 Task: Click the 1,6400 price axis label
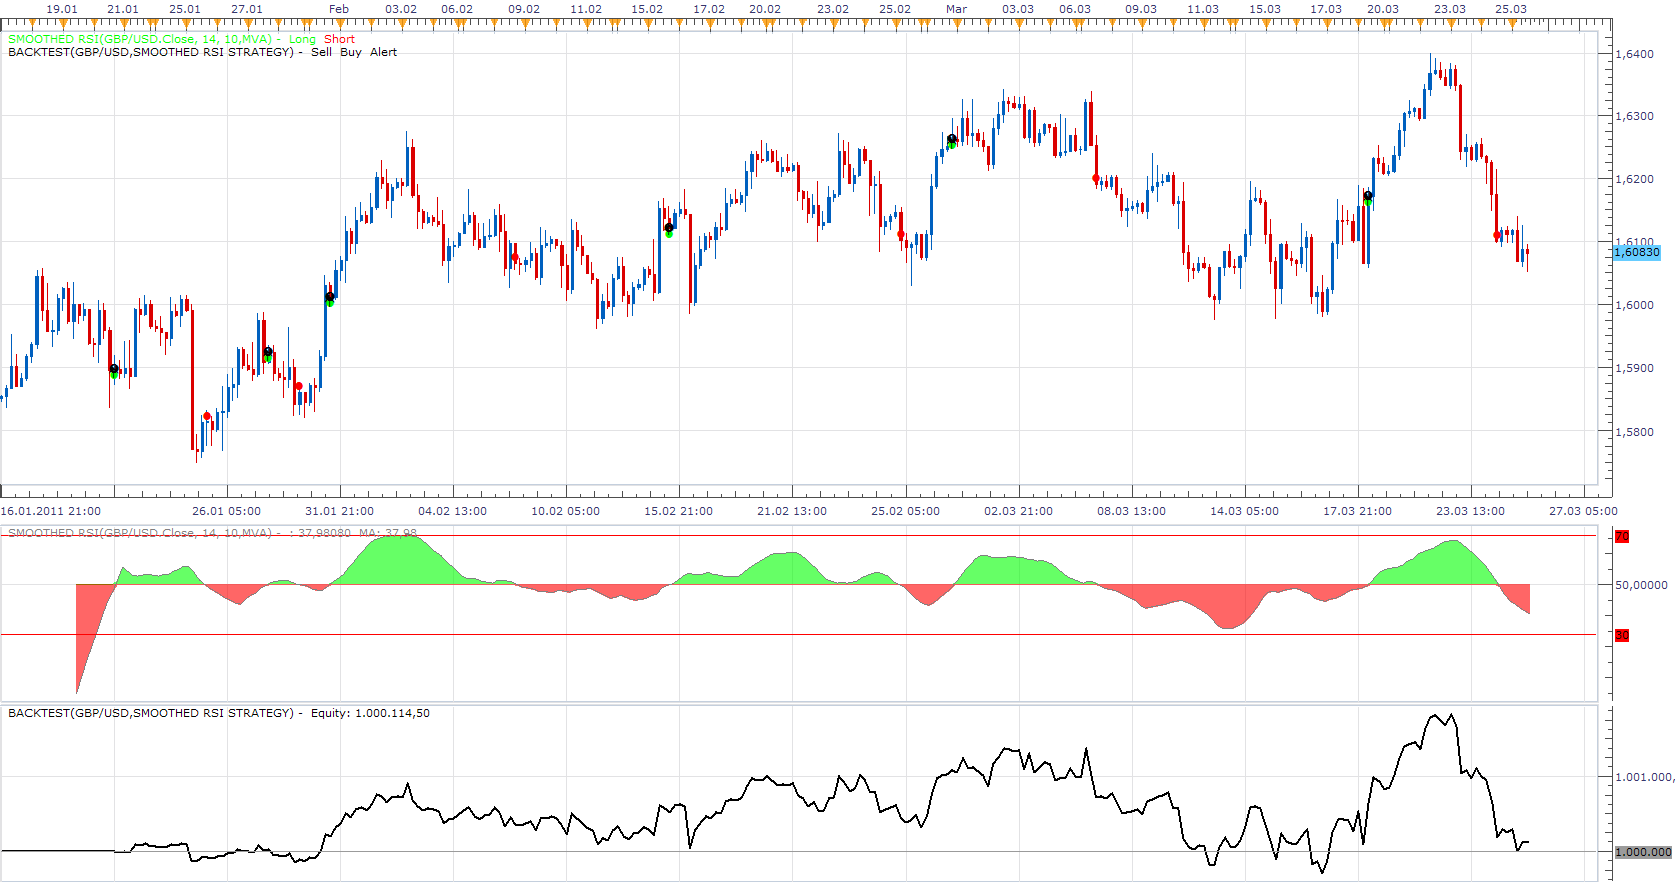coord(1634,54)
